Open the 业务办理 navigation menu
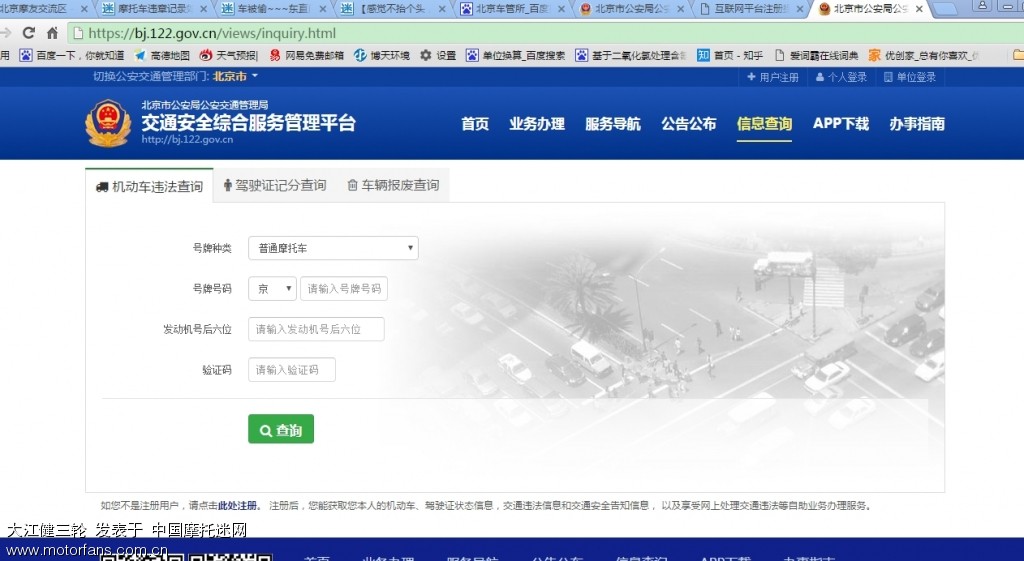 [537, 124]
